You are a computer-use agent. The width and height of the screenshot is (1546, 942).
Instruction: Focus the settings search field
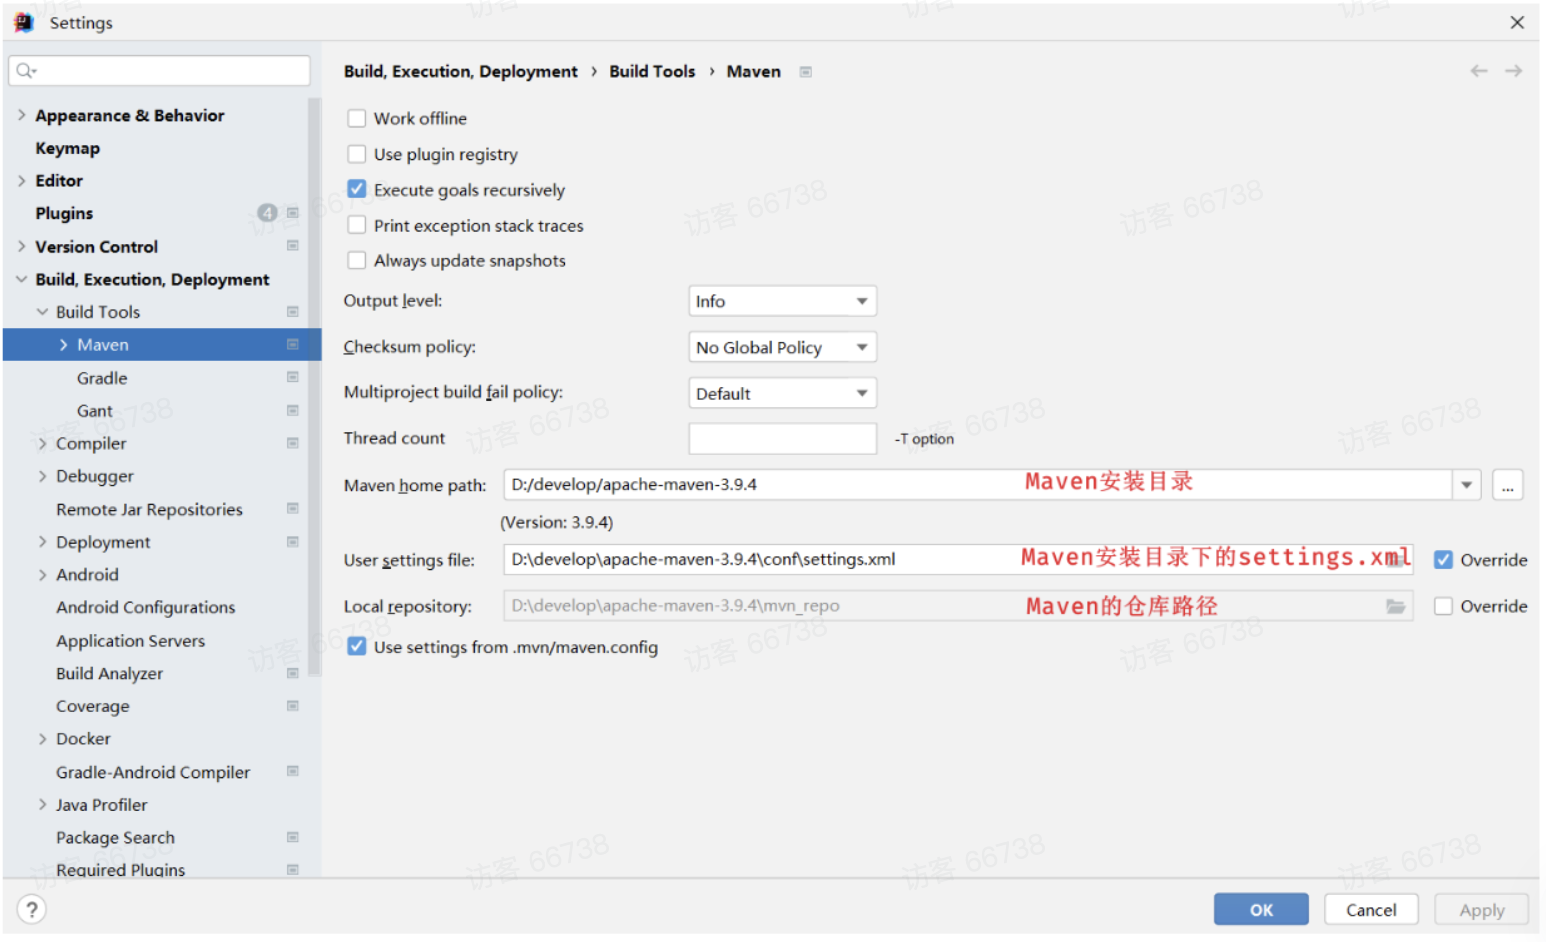click(159, 70)
